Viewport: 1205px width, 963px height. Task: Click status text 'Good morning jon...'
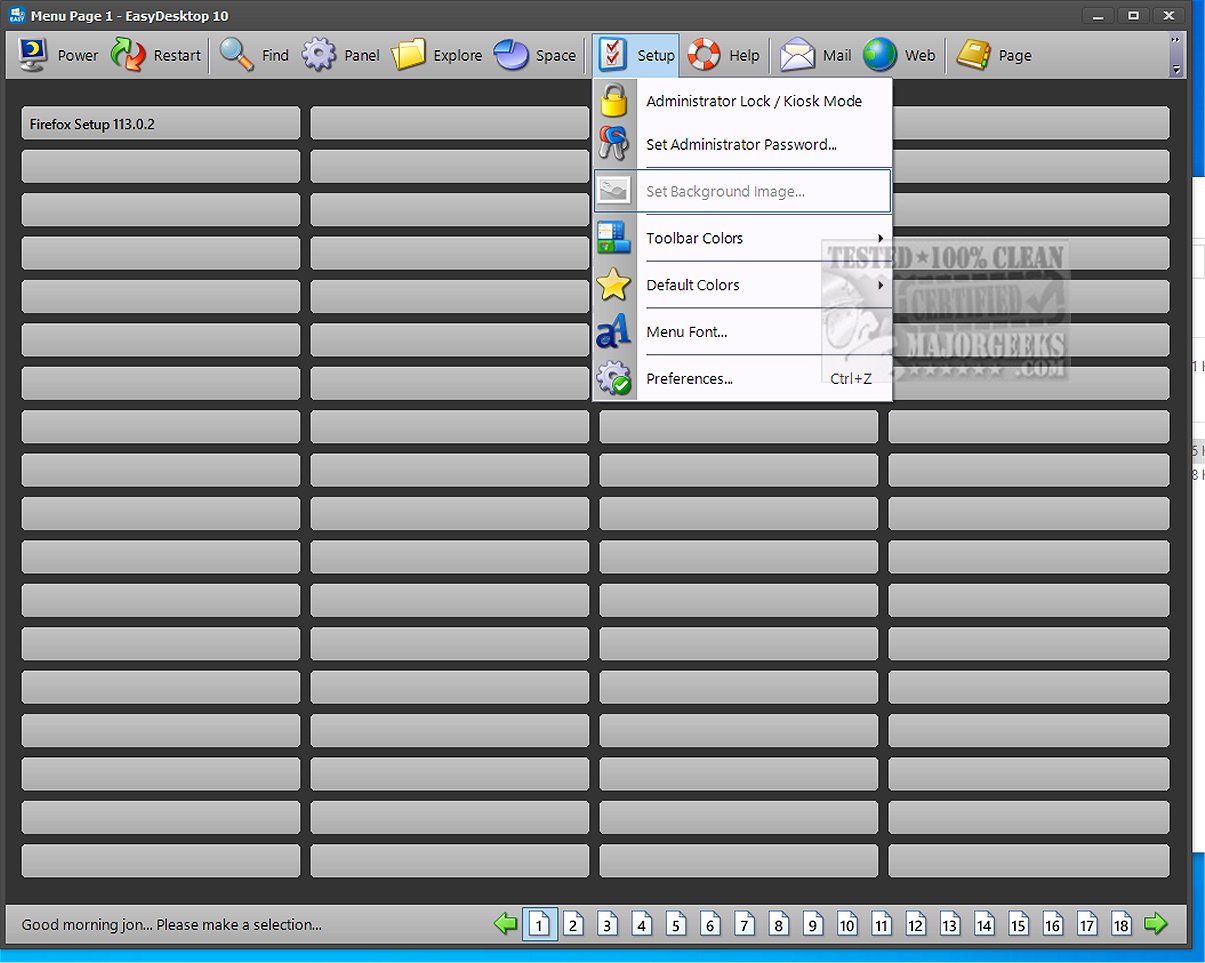click(171, 925)
